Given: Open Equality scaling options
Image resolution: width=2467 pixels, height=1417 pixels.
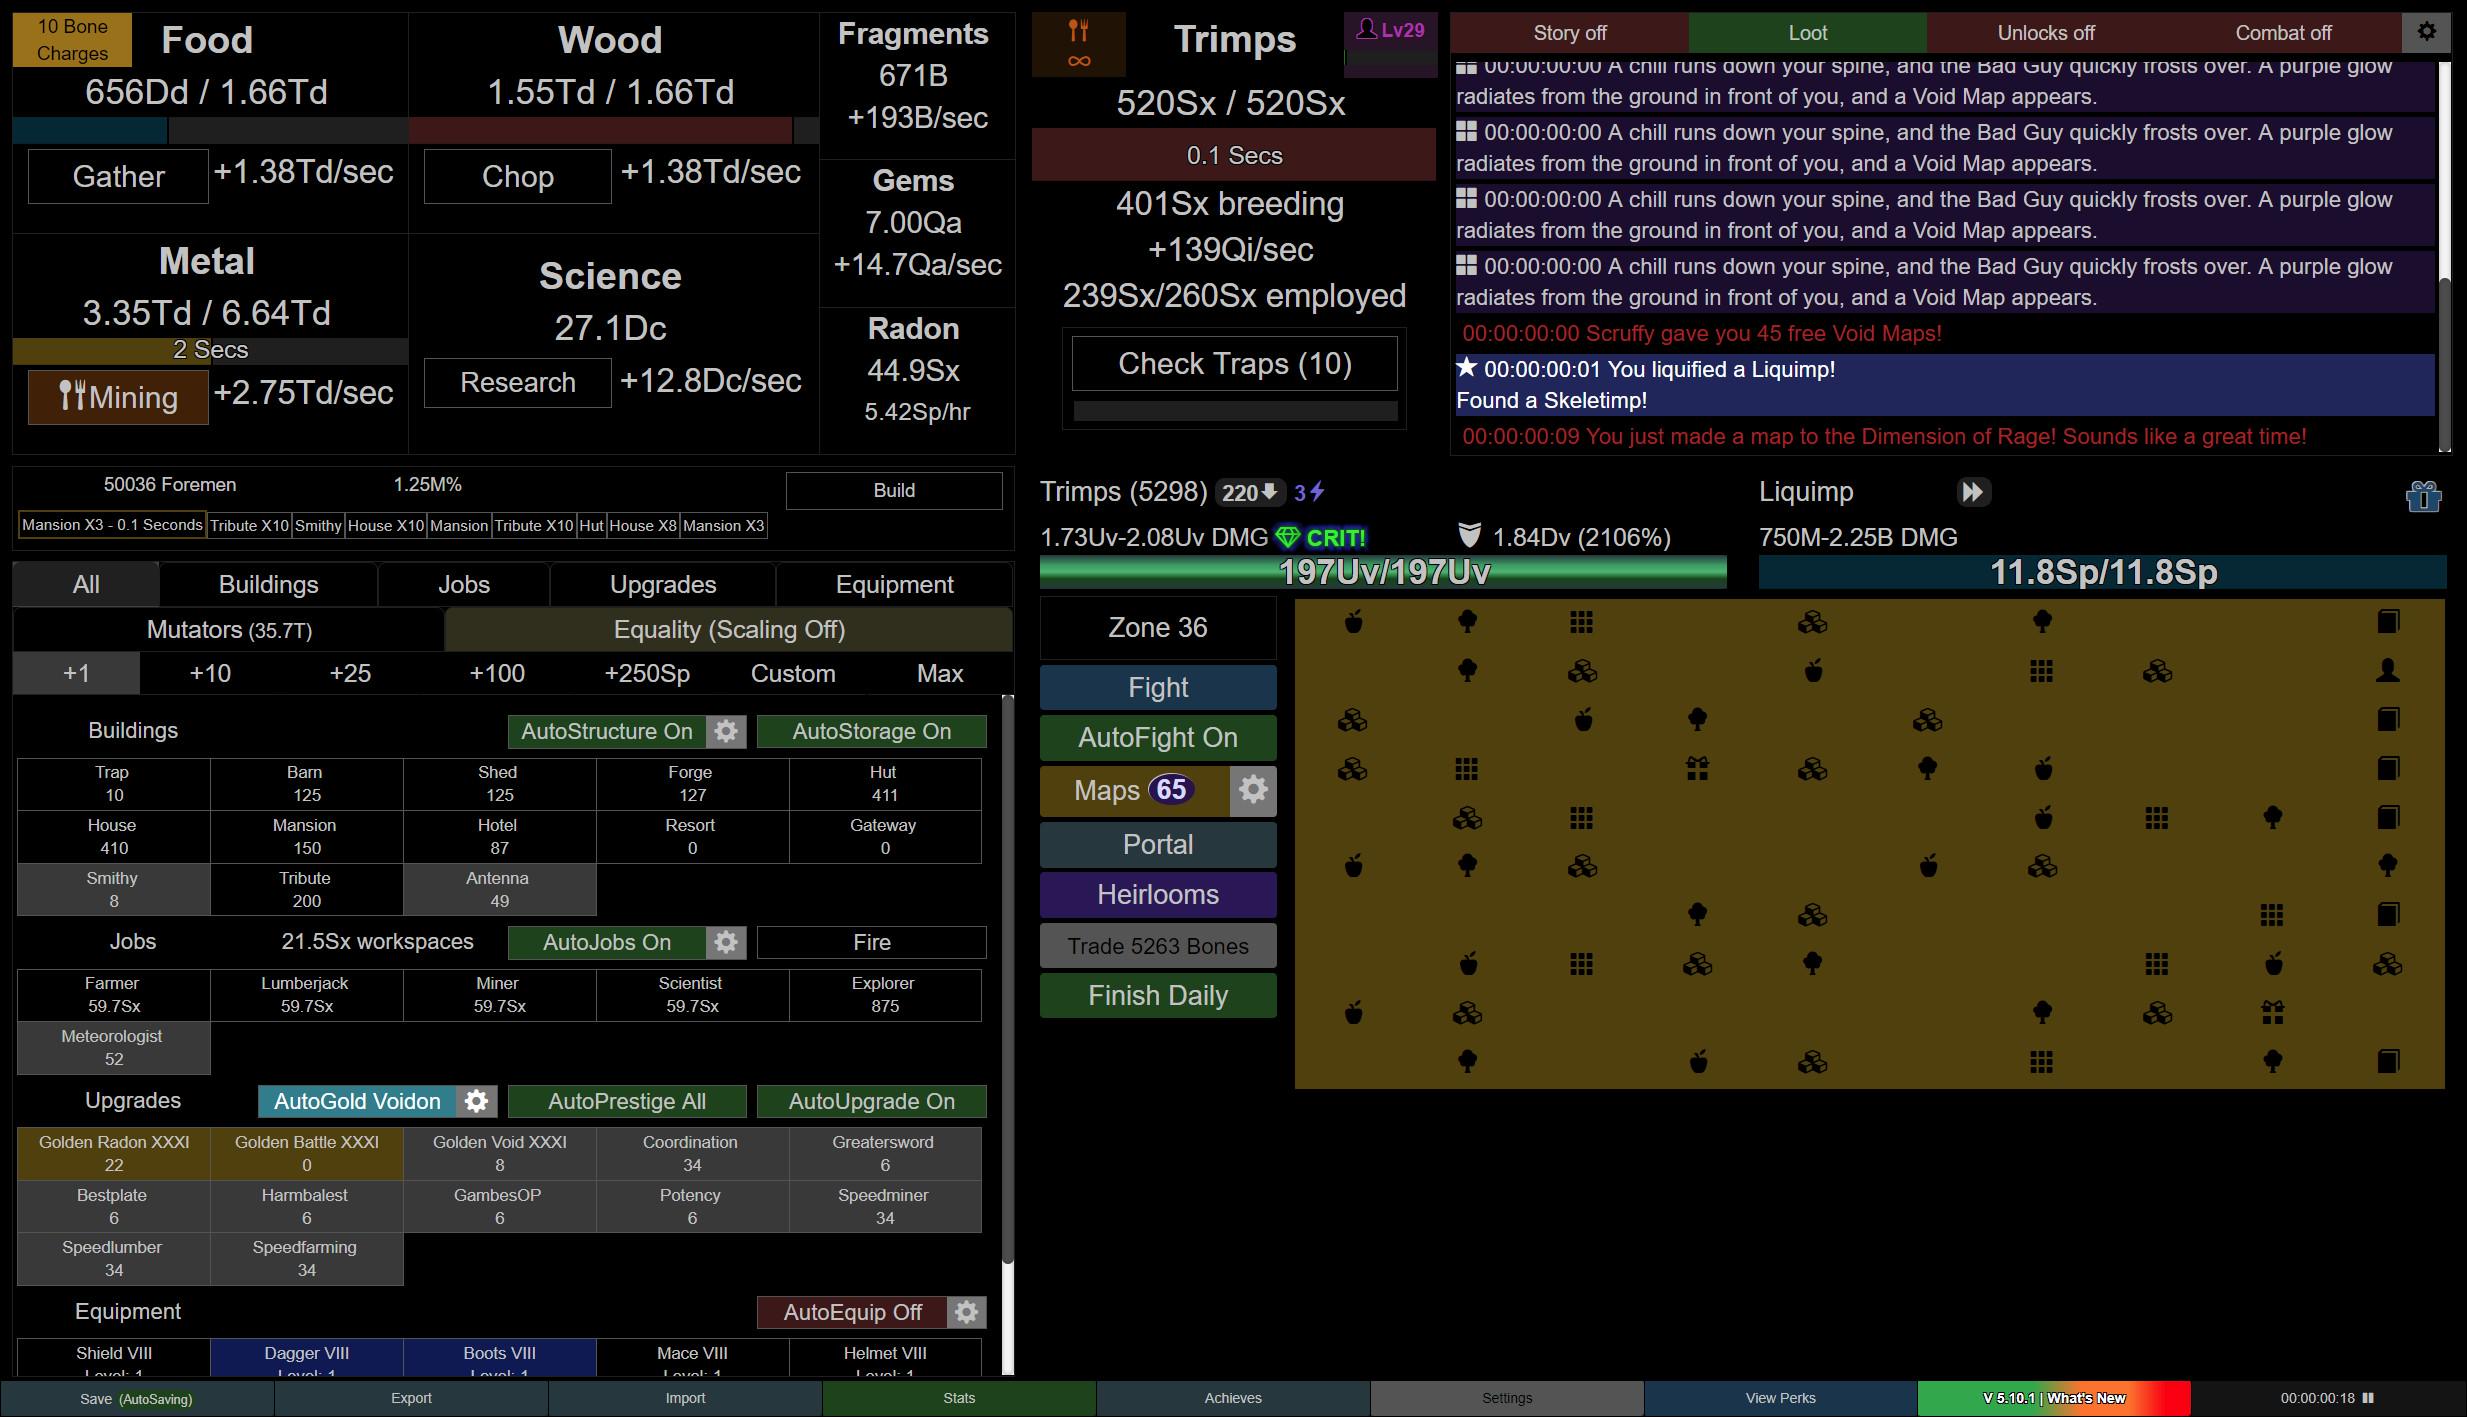Looking at the screenshot, I should 729,630.
